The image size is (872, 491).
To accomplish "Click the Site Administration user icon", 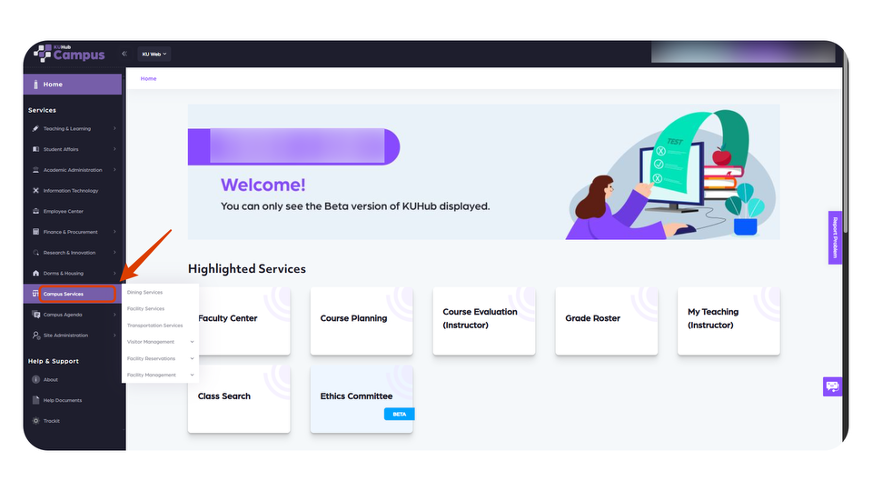I will tap(36, 335).
